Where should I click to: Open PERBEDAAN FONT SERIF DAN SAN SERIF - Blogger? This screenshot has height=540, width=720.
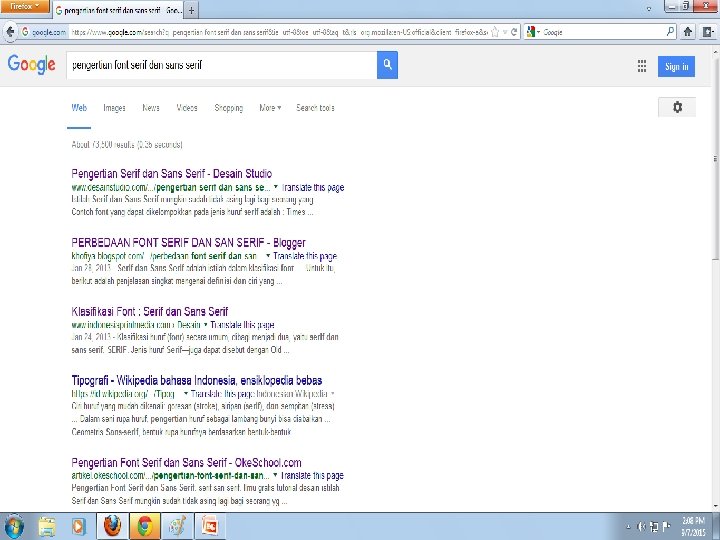coord(188,242)
